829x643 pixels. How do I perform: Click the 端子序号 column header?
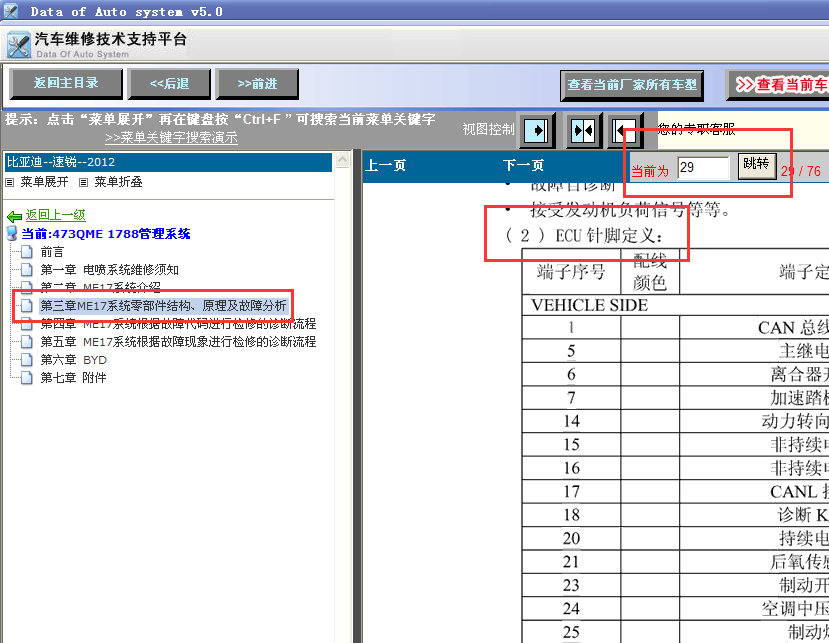click(571, 272)
